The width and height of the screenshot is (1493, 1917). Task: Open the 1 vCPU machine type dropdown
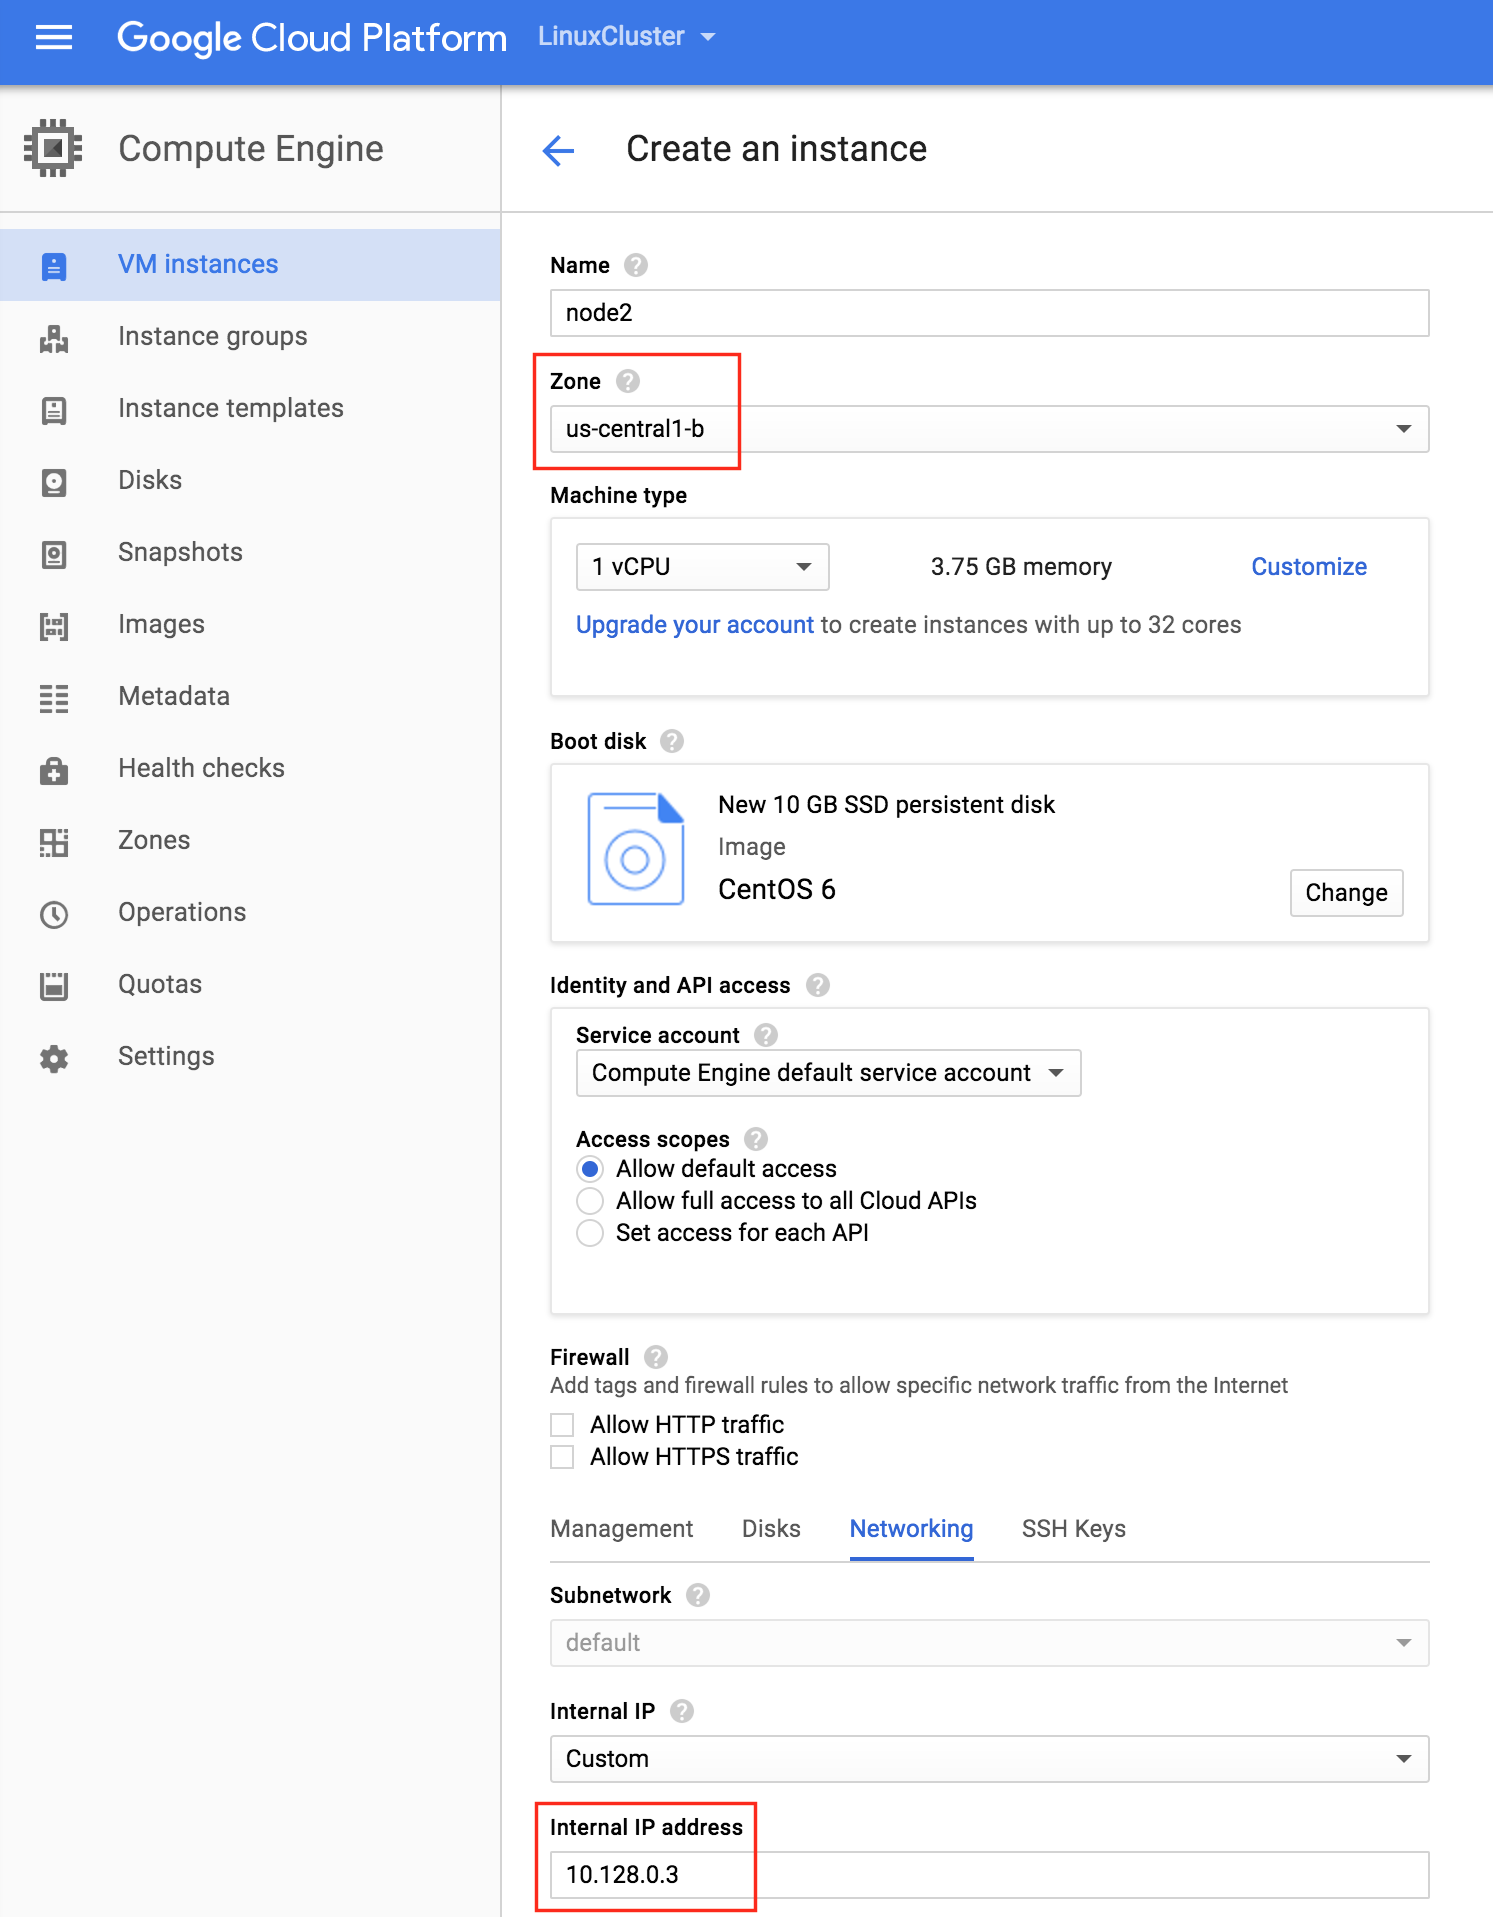pos(703,567)
